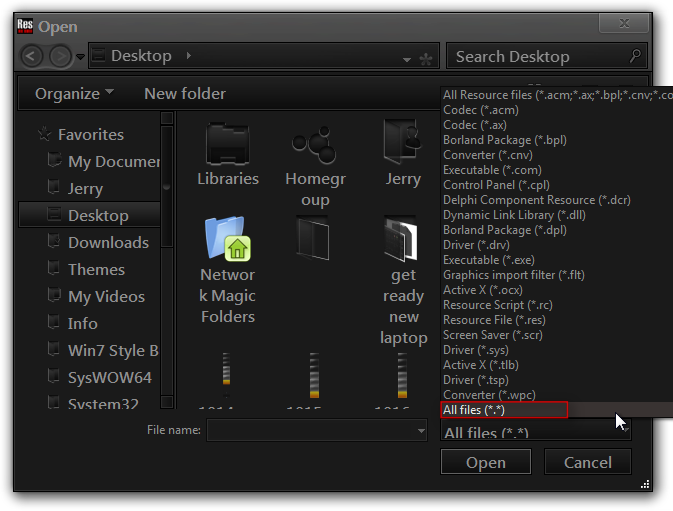This screenshot has width=673, height=511.
Task: Select My Documents in Favorites
Action: point(114,162)
